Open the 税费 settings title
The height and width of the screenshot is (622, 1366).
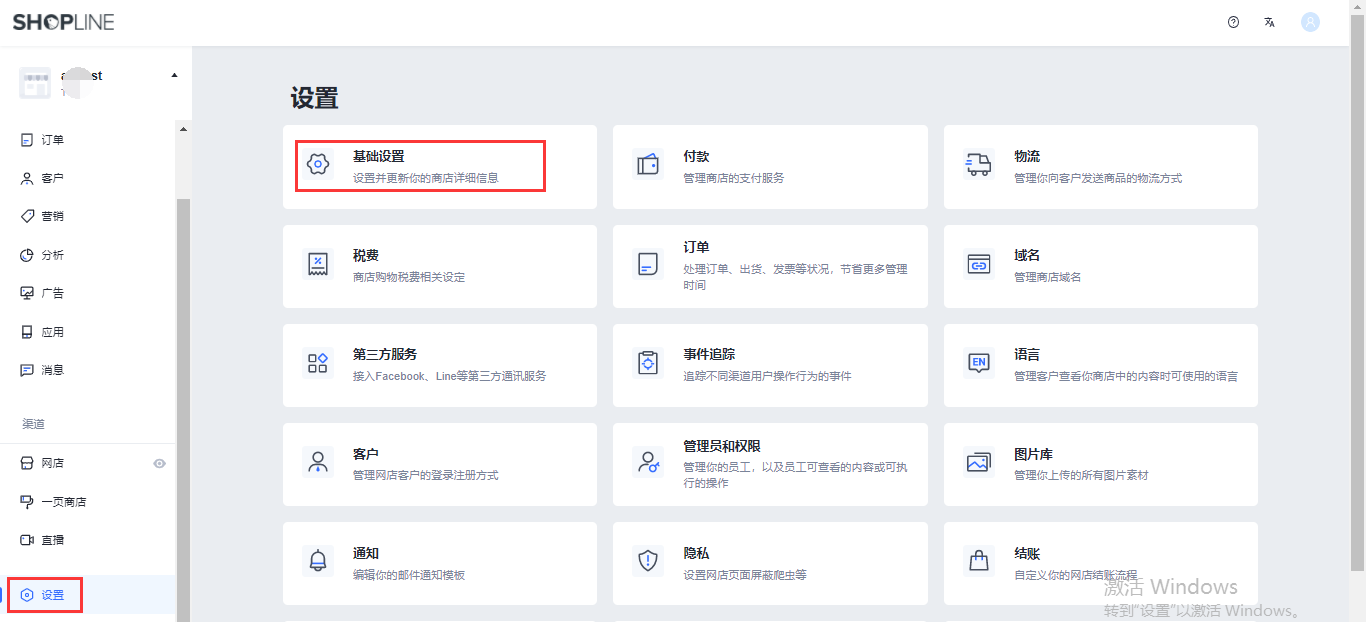click(366, 255)
